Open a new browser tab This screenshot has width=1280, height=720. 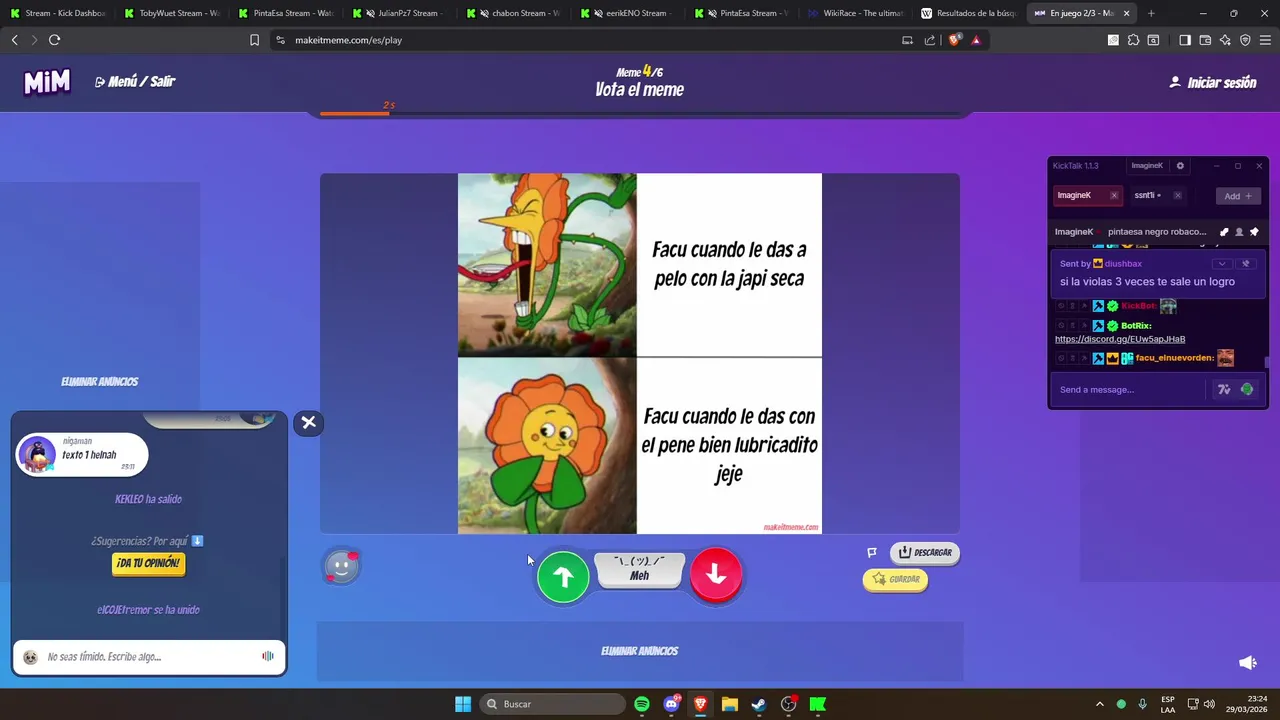(1151, 13)
